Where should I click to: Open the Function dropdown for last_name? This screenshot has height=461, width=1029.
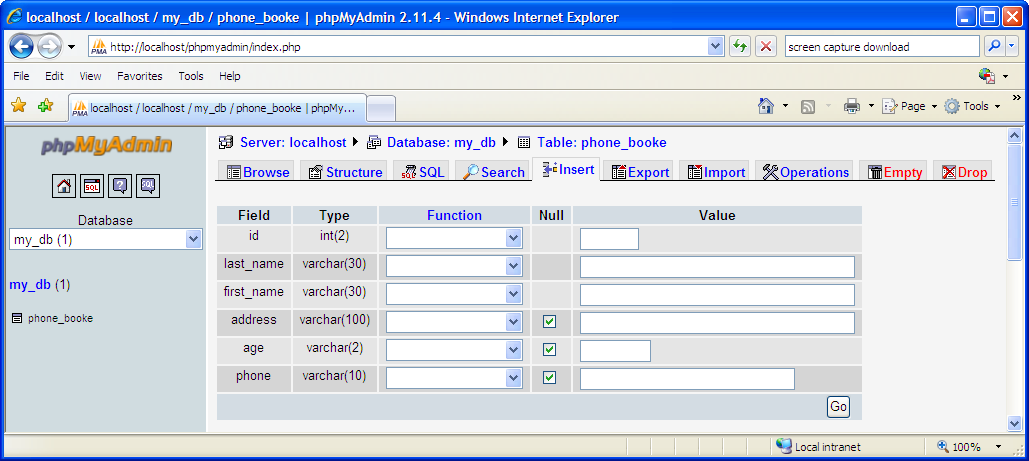tap(454, 266)
